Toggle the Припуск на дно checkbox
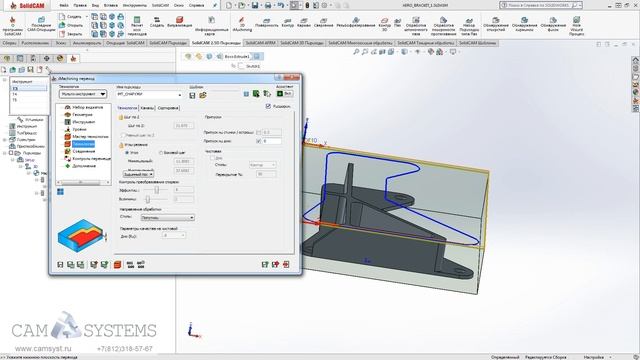This screenshot has width=640, height=360. (258, 141)
